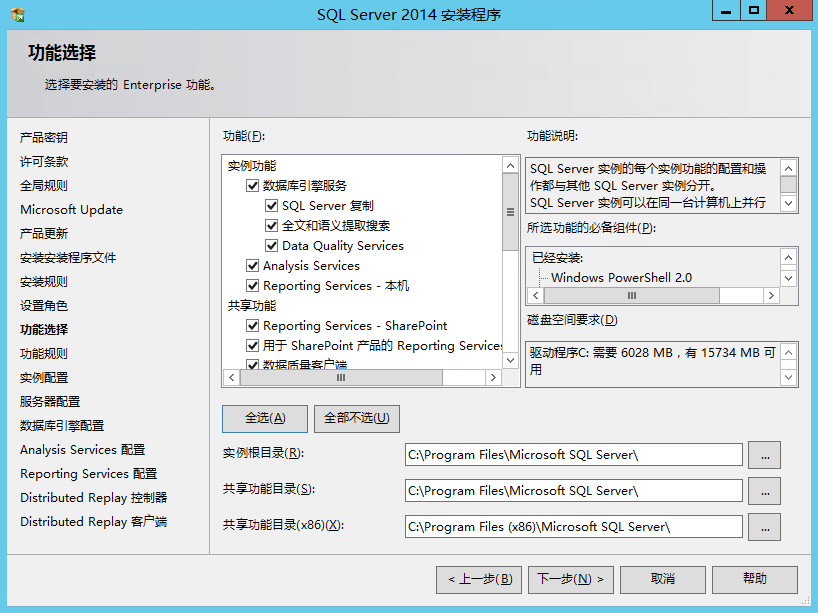The image size is (818, 613).
Task: Select 服务器配置 step in sidebar
Action: click(x=50, y=401)
